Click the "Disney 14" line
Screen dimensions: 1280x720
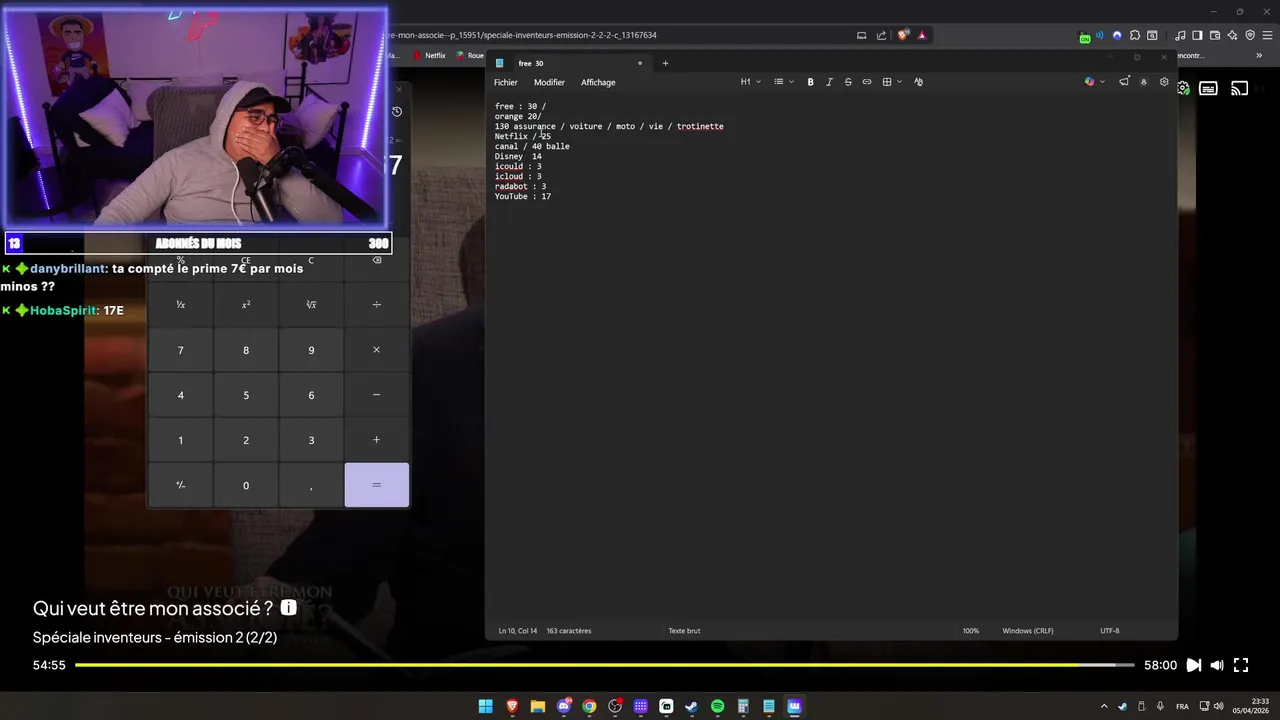(518, 156)
